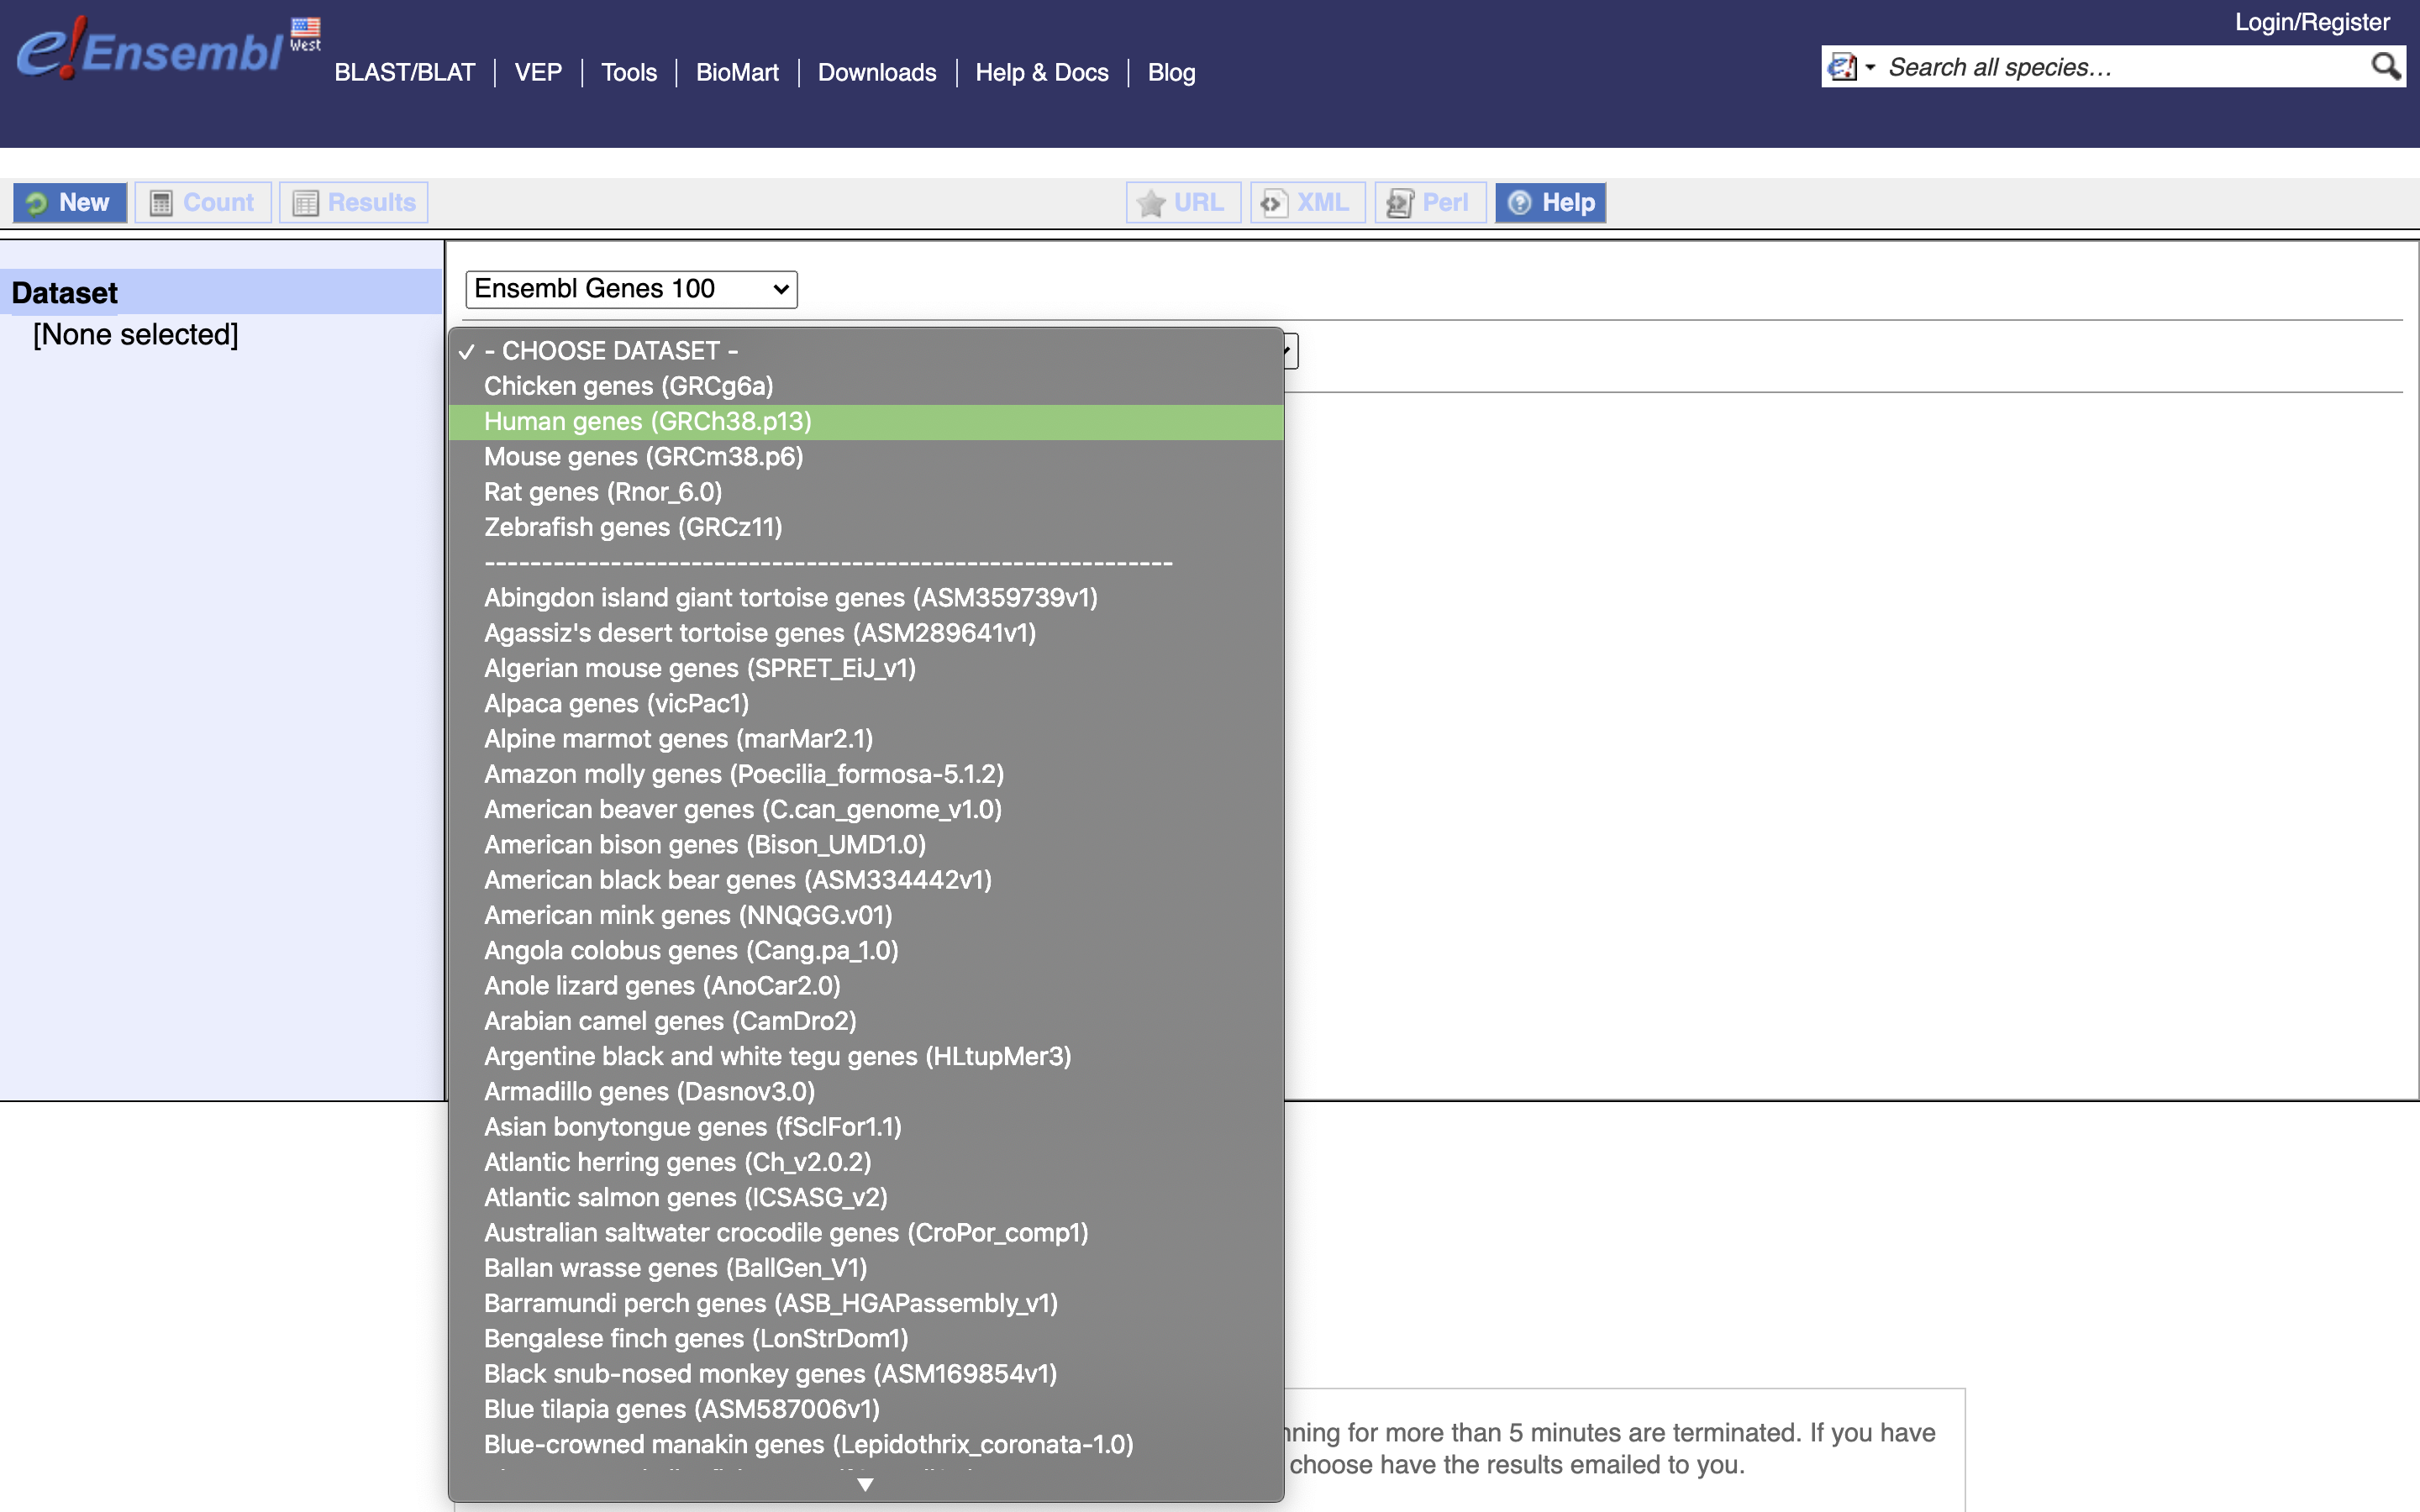
Task: Select Blue tilapia genes (ASM587006v1)
Action: [866, 1409]
